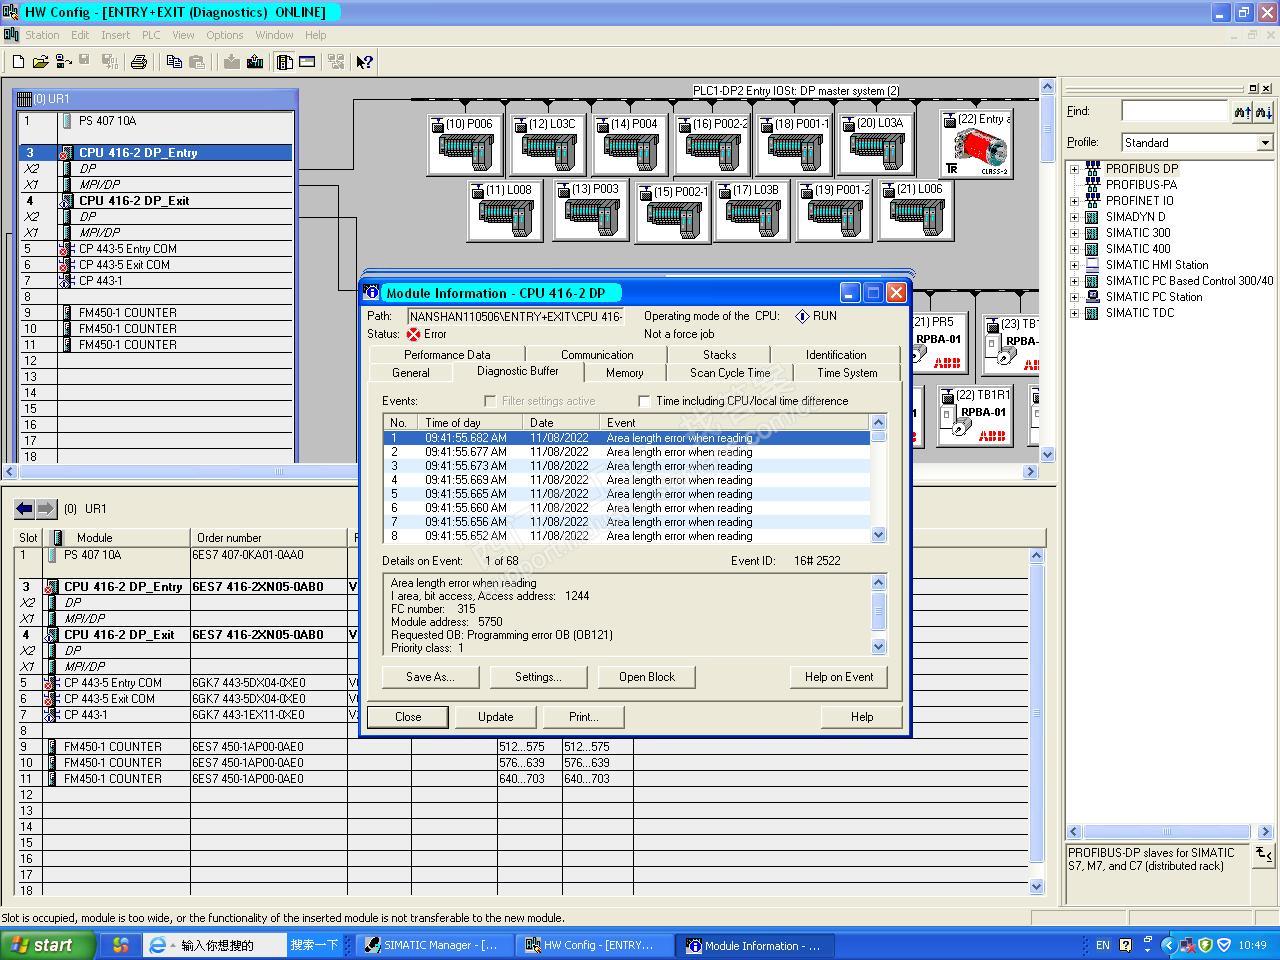Click the Open station folder toolbar icon

tap(40, 62)
